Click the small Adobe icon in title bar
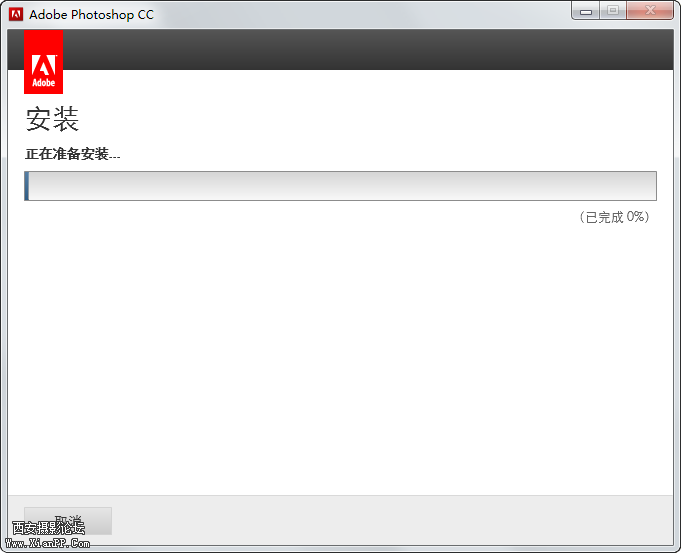The width and height of the screenshot is (681, 553). click(16, 14)
